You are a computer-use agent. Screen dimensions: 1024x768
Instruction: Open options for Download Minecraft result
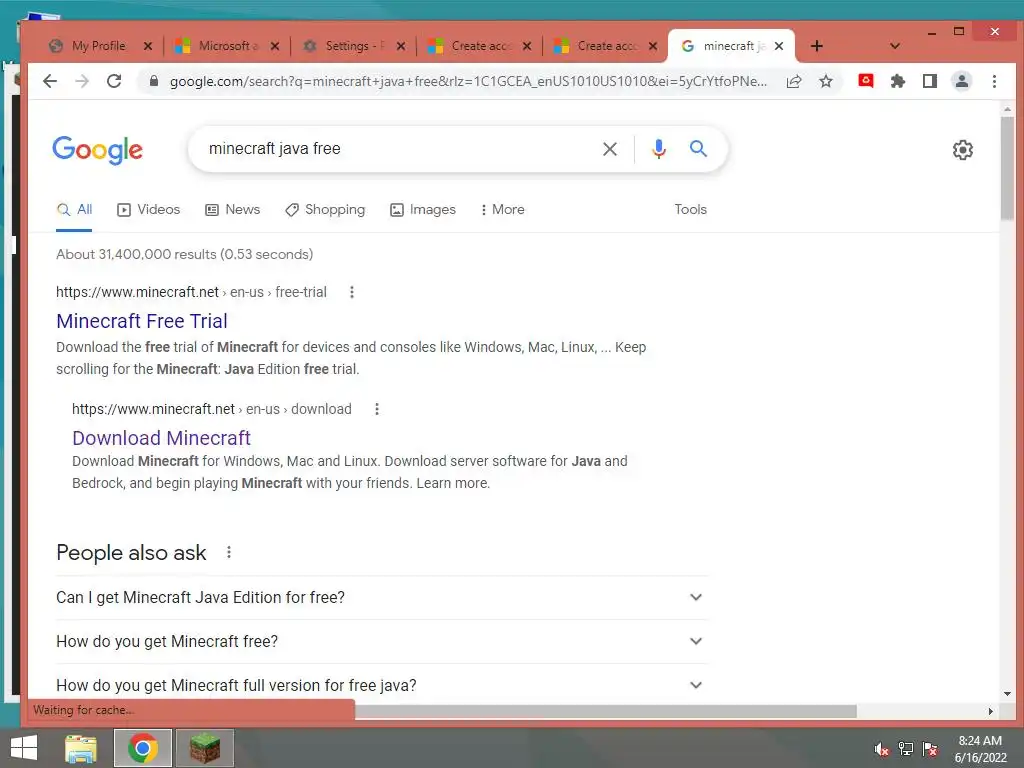point(377,409)
